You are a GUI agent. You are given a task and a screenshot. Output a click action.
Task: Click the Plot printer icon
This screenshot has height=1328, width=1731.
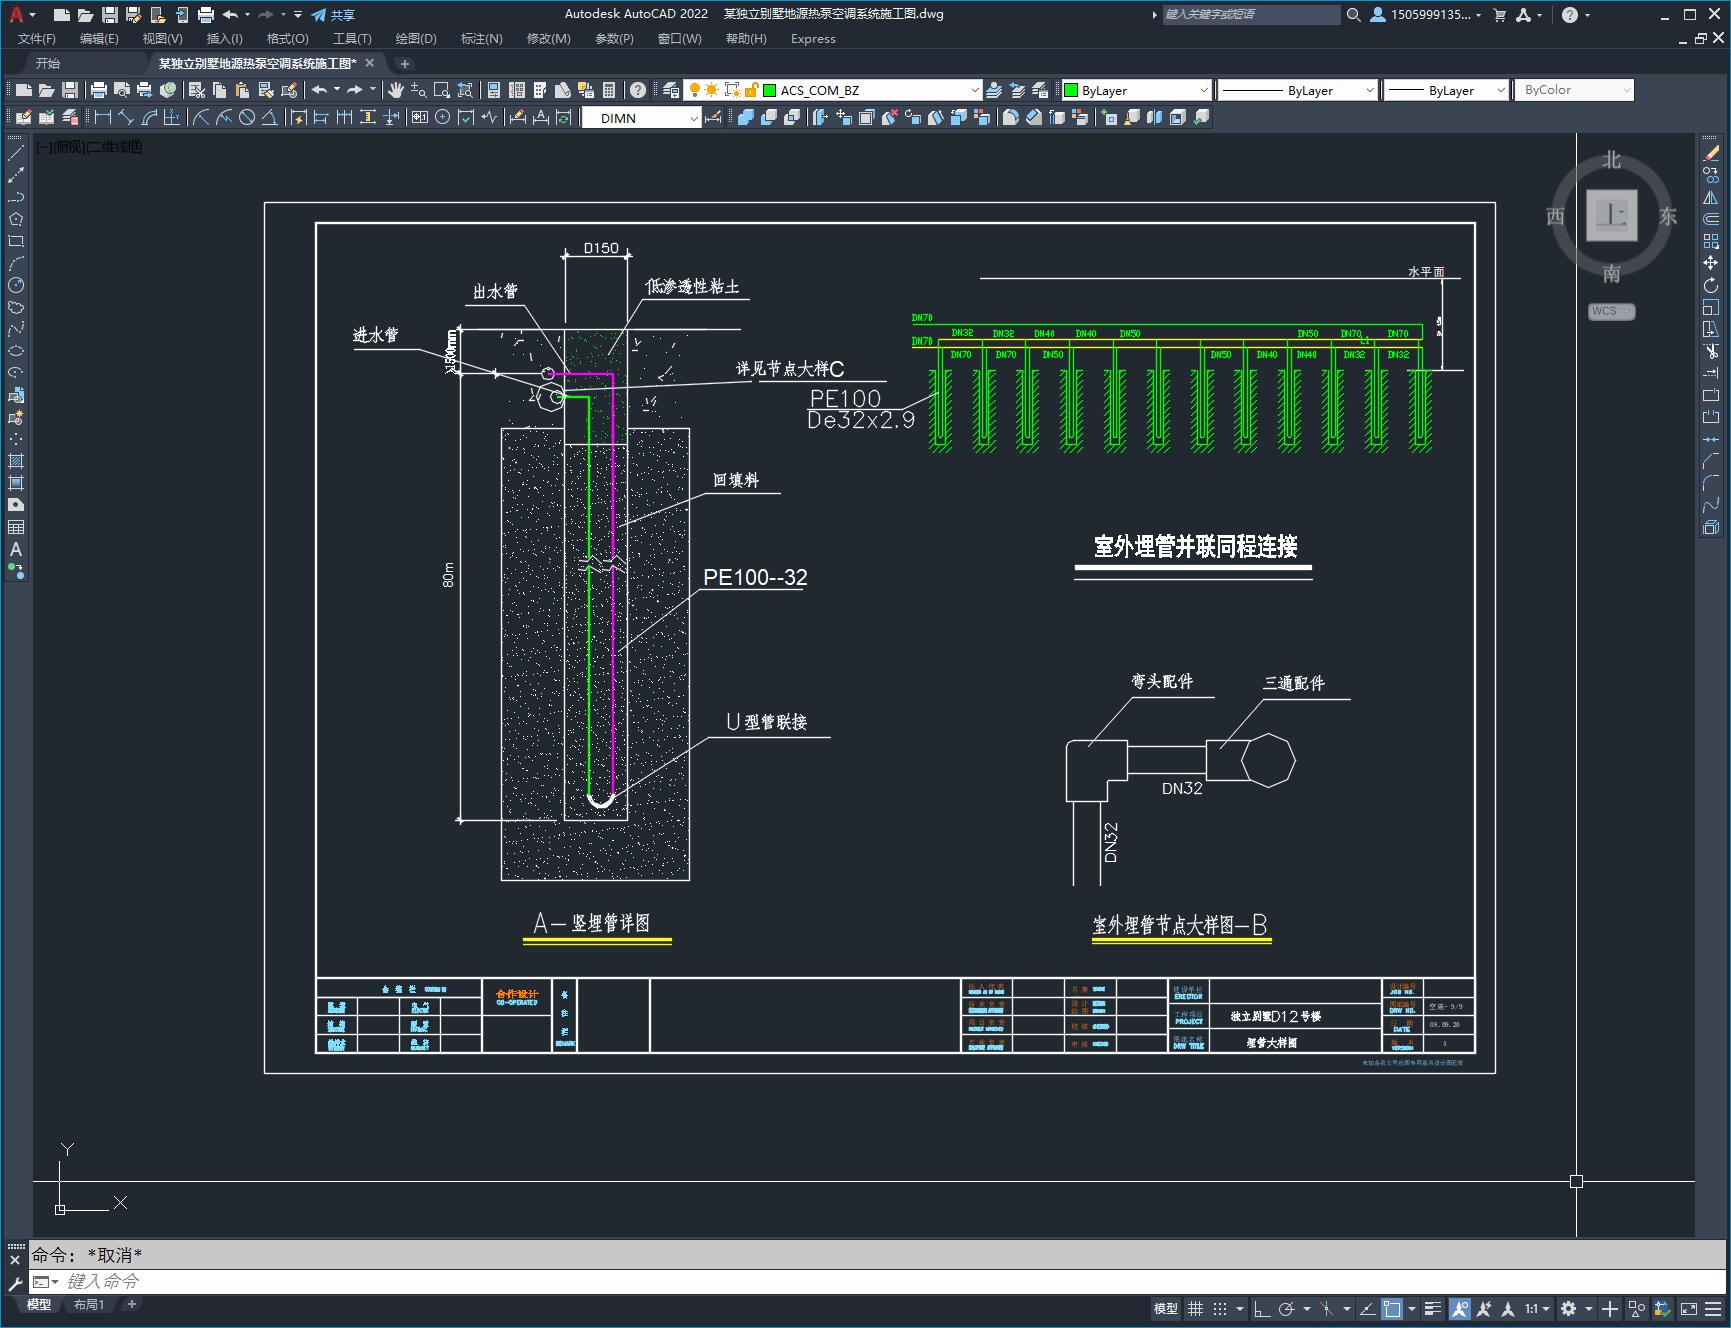(99, 90)
